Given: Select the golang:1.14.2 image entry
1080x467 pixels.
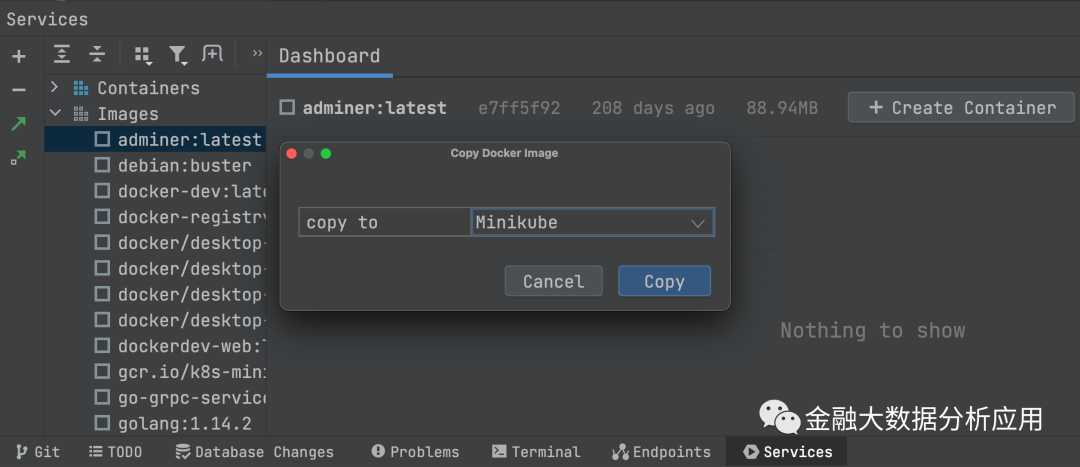Looking at the screenshot, I should [184, 423].
